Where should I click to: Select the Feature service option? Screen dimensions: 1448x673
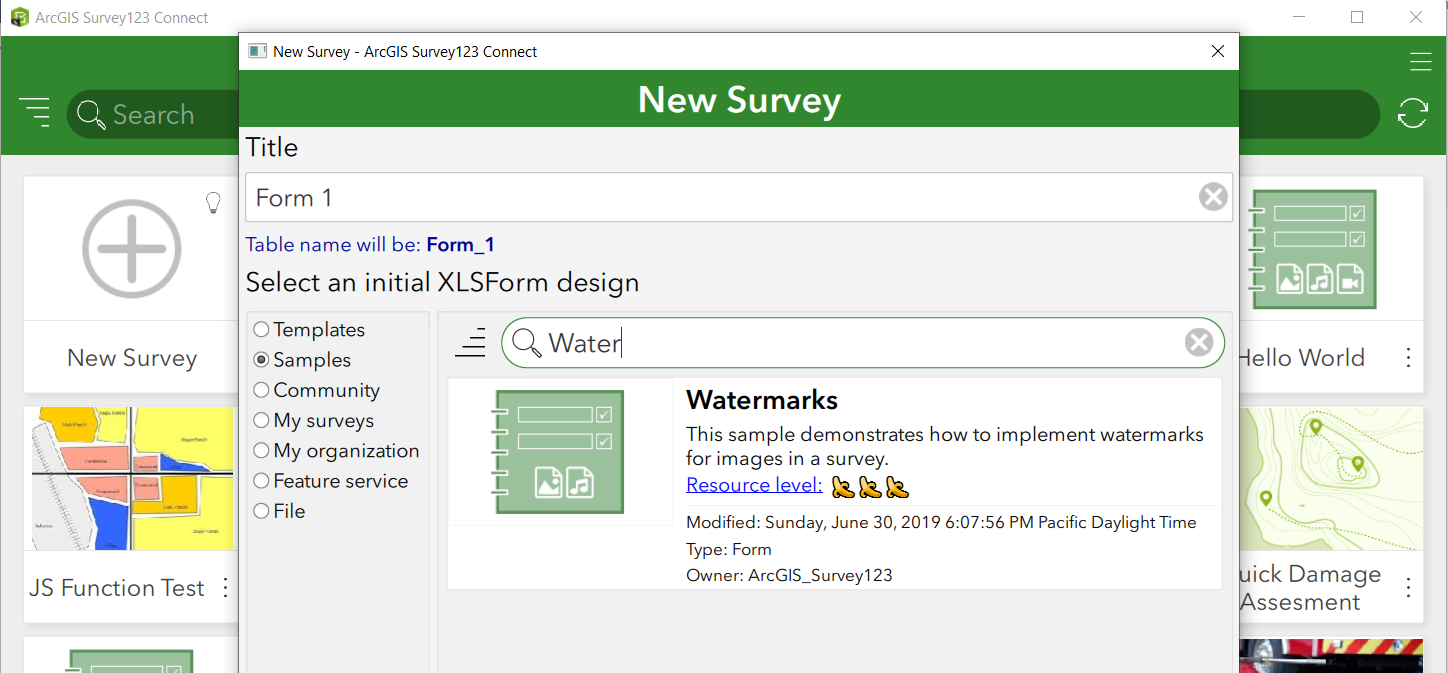pyautogui.click(x=262, y=481)
